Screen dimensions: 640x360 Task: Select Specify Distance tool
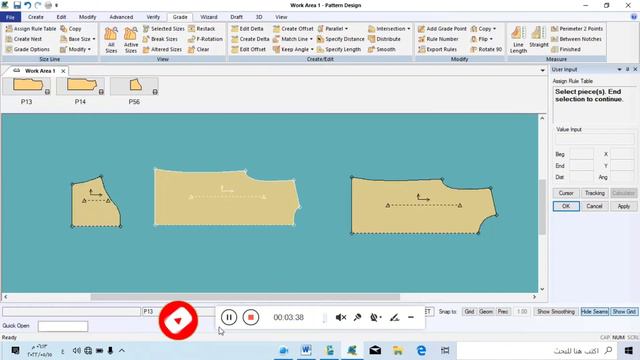340,39
